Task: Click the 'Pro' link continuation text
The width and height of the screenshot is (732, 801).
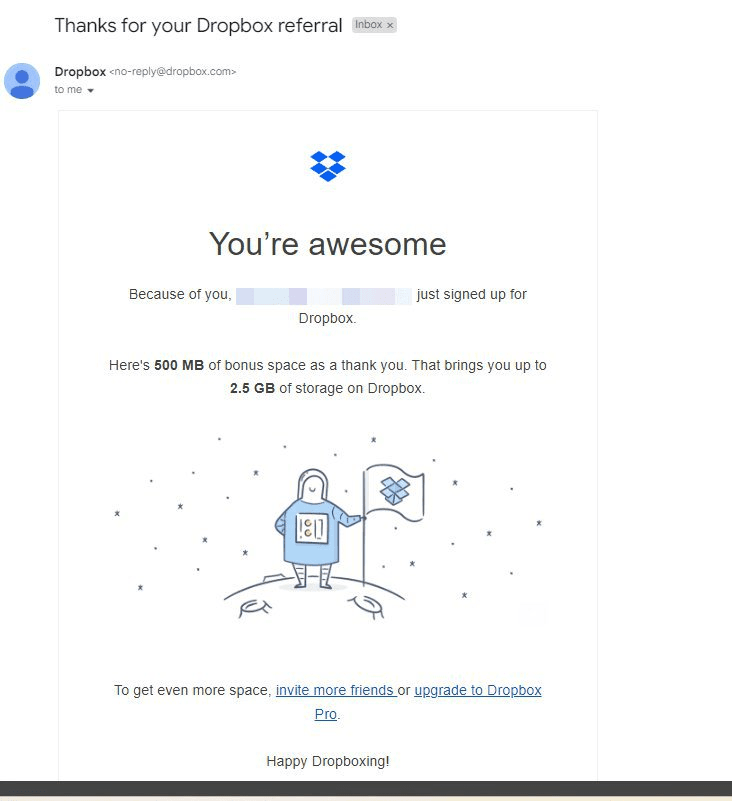Action: tap(326, 714)
